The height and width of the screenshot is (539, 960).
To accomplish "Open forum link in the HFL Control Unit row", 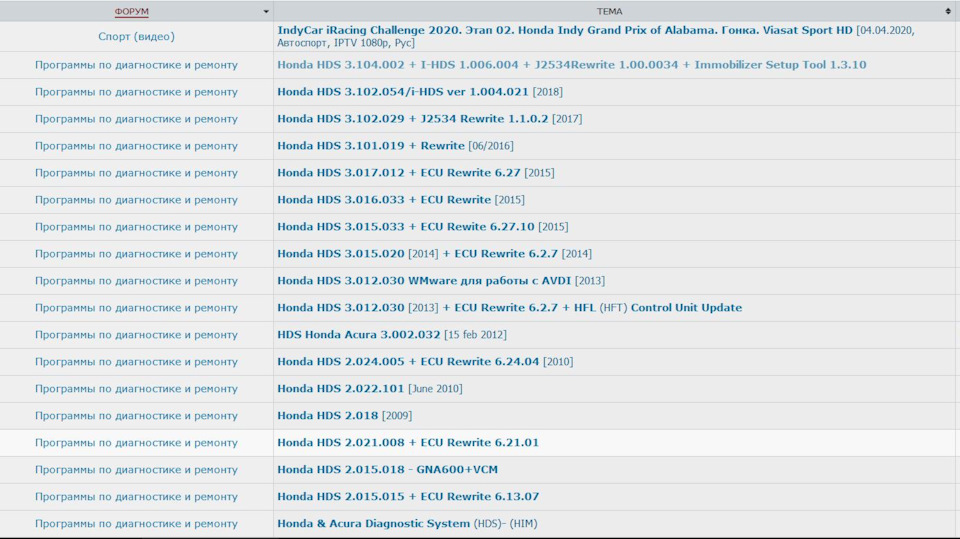I will (137, 307).
